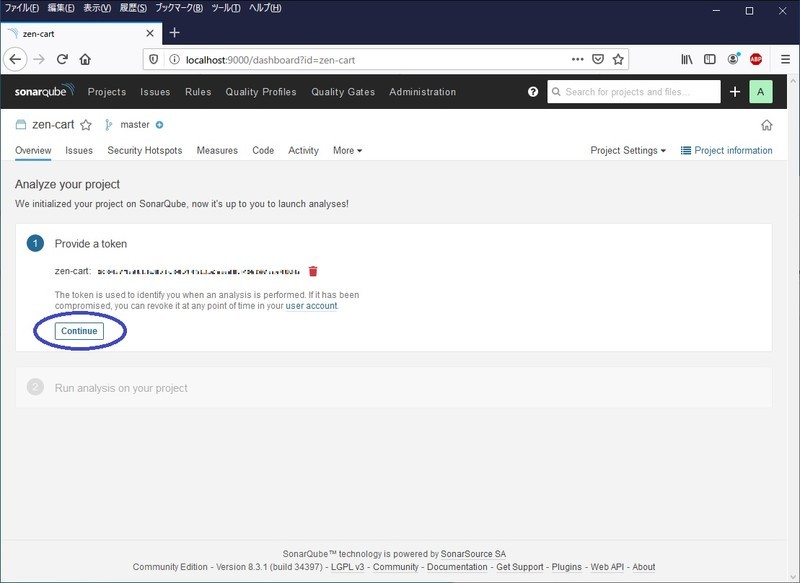This screenshot has width=800, height=583.
Task: Open the ブックマーク(B) browser menu
Action: [179, 8]
